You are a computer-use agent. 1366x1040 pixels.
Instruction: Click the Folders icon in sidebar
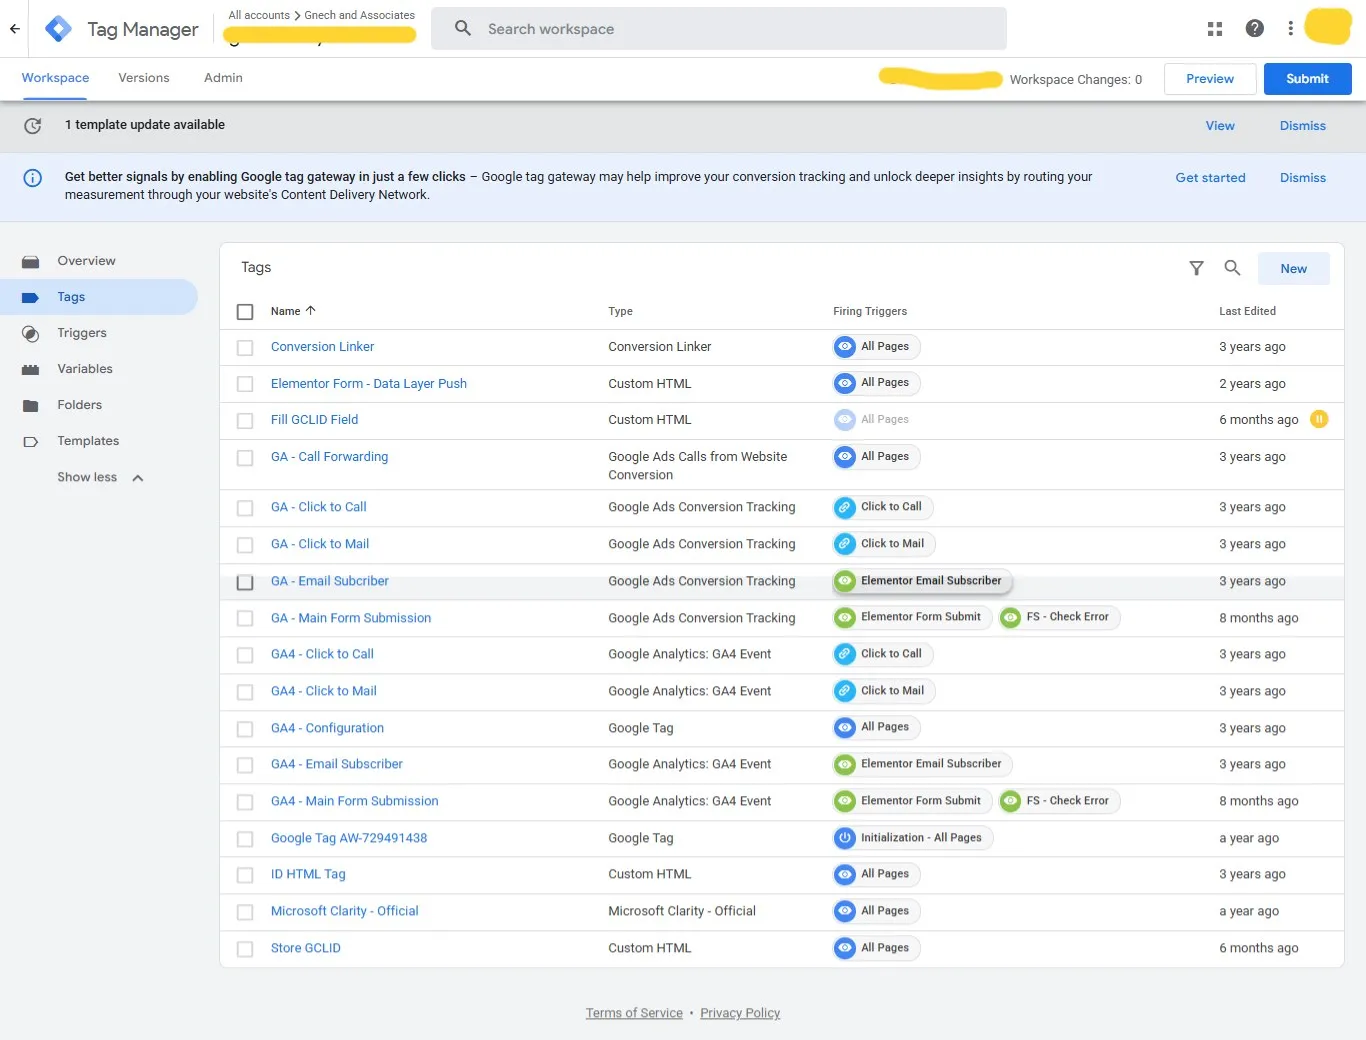pyautogui.click(x=31, y=406)
